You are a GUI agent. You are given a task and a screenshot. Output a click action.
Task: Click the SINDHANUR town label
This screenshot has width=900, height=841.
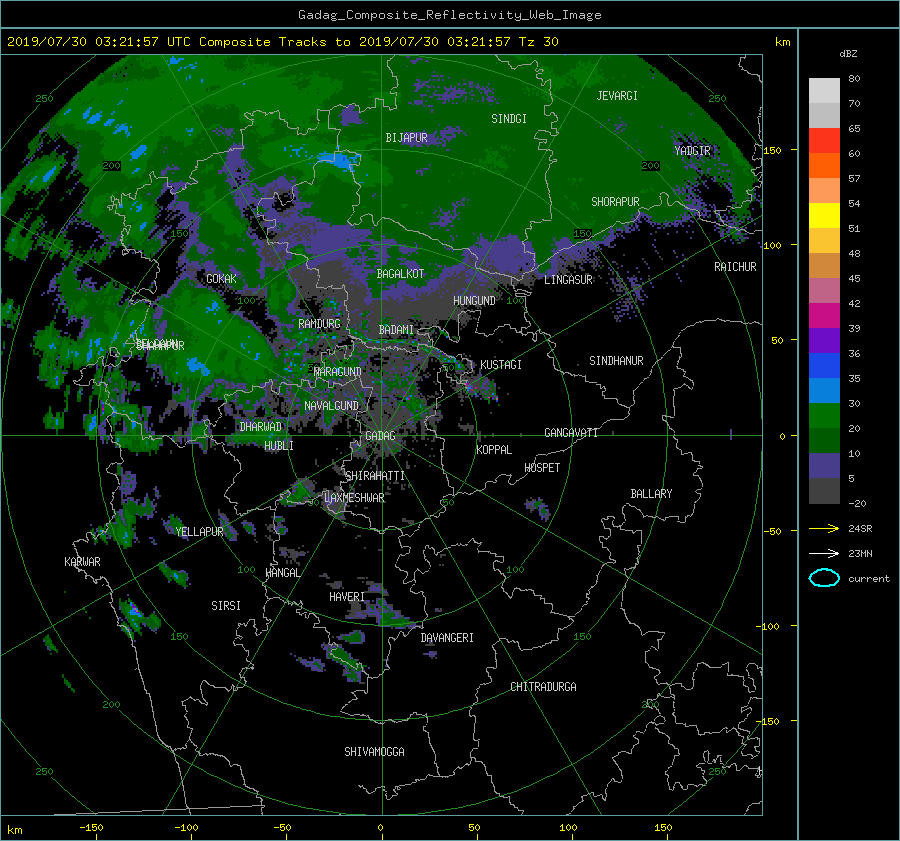(x=616, y=361)
